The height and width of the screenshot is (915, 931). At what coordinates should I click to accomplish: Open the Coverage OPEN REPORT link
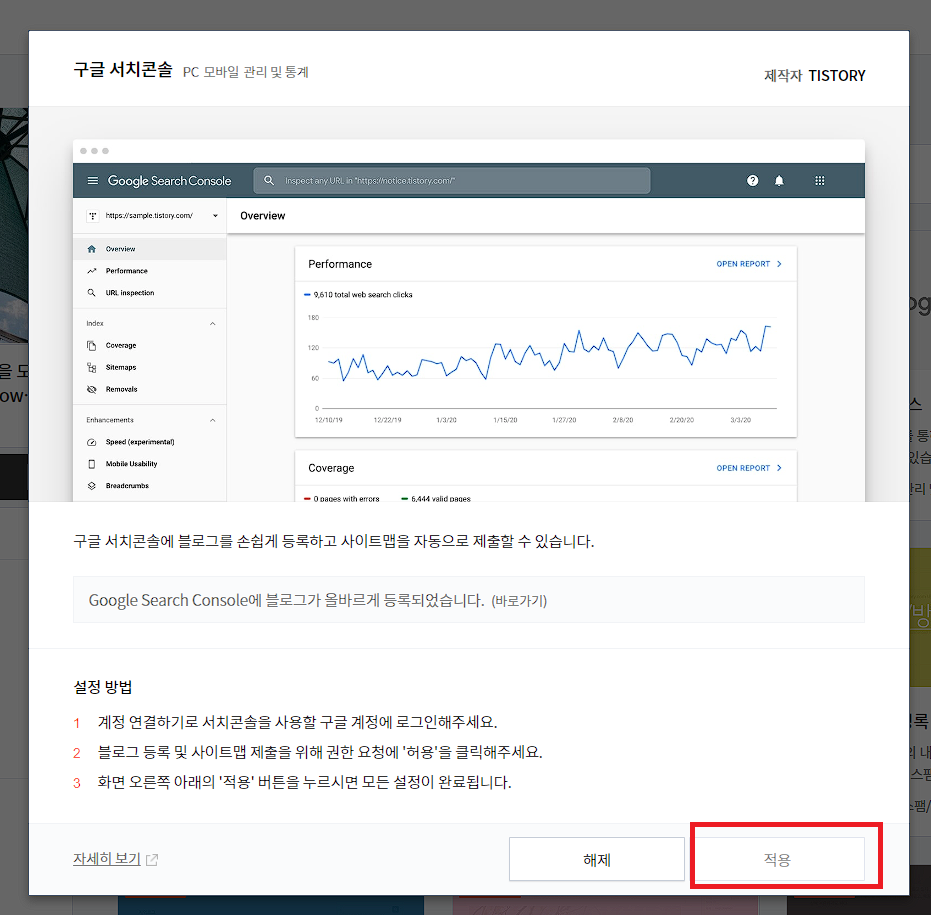click(x=743, y=468)
